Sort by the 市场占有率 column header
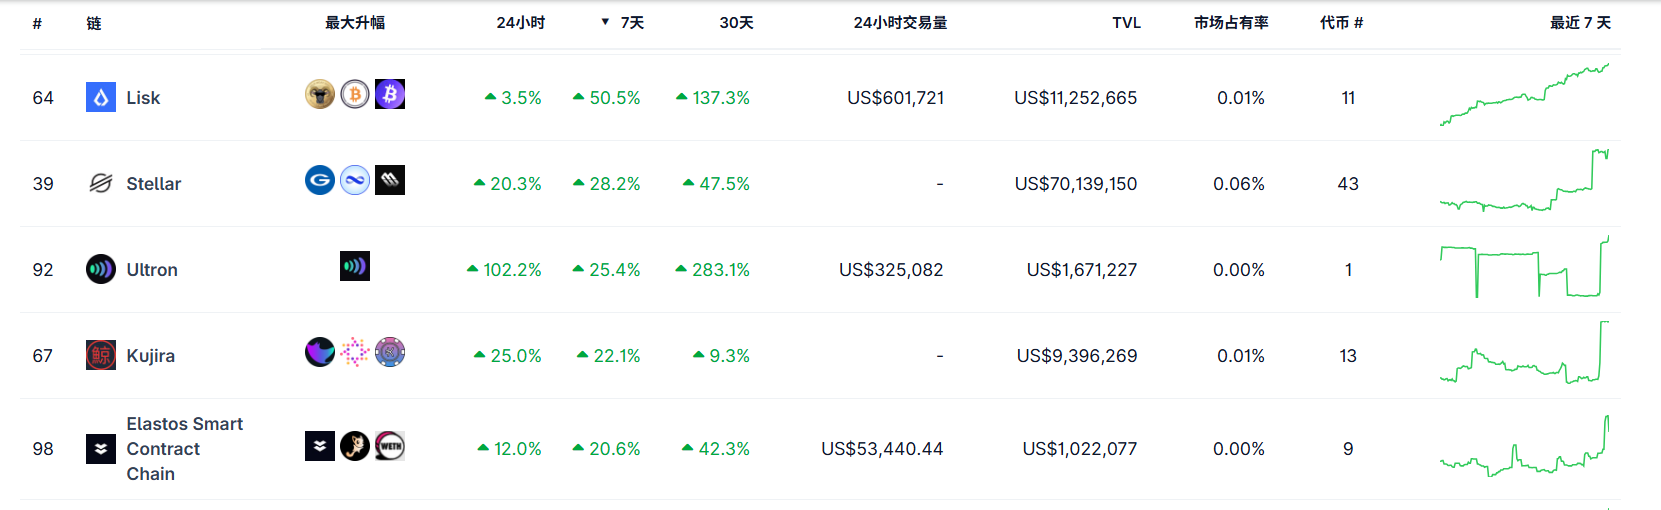This screenshot has height=510, width=1661. (x=1231, y=22)
